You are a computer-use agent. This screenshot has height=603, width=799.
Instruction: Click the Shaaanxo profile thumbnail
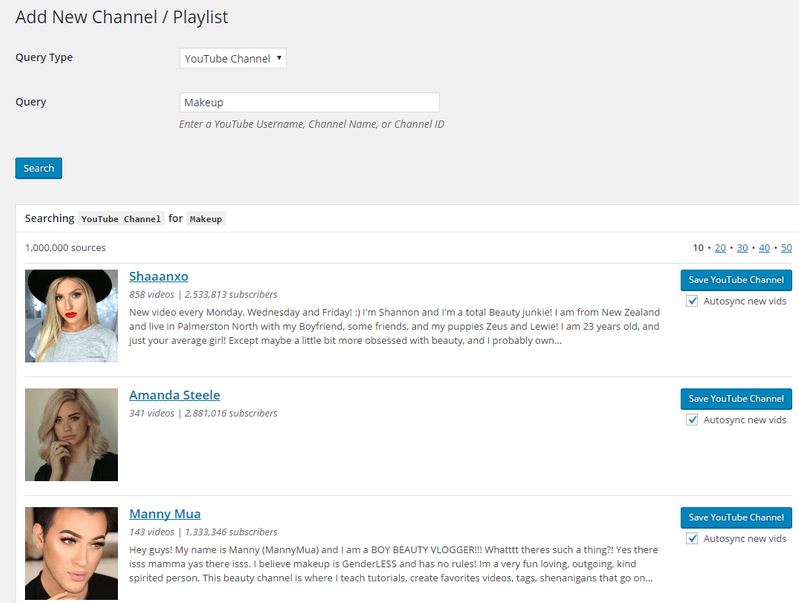pyautogui.click(x=71, y=316)
